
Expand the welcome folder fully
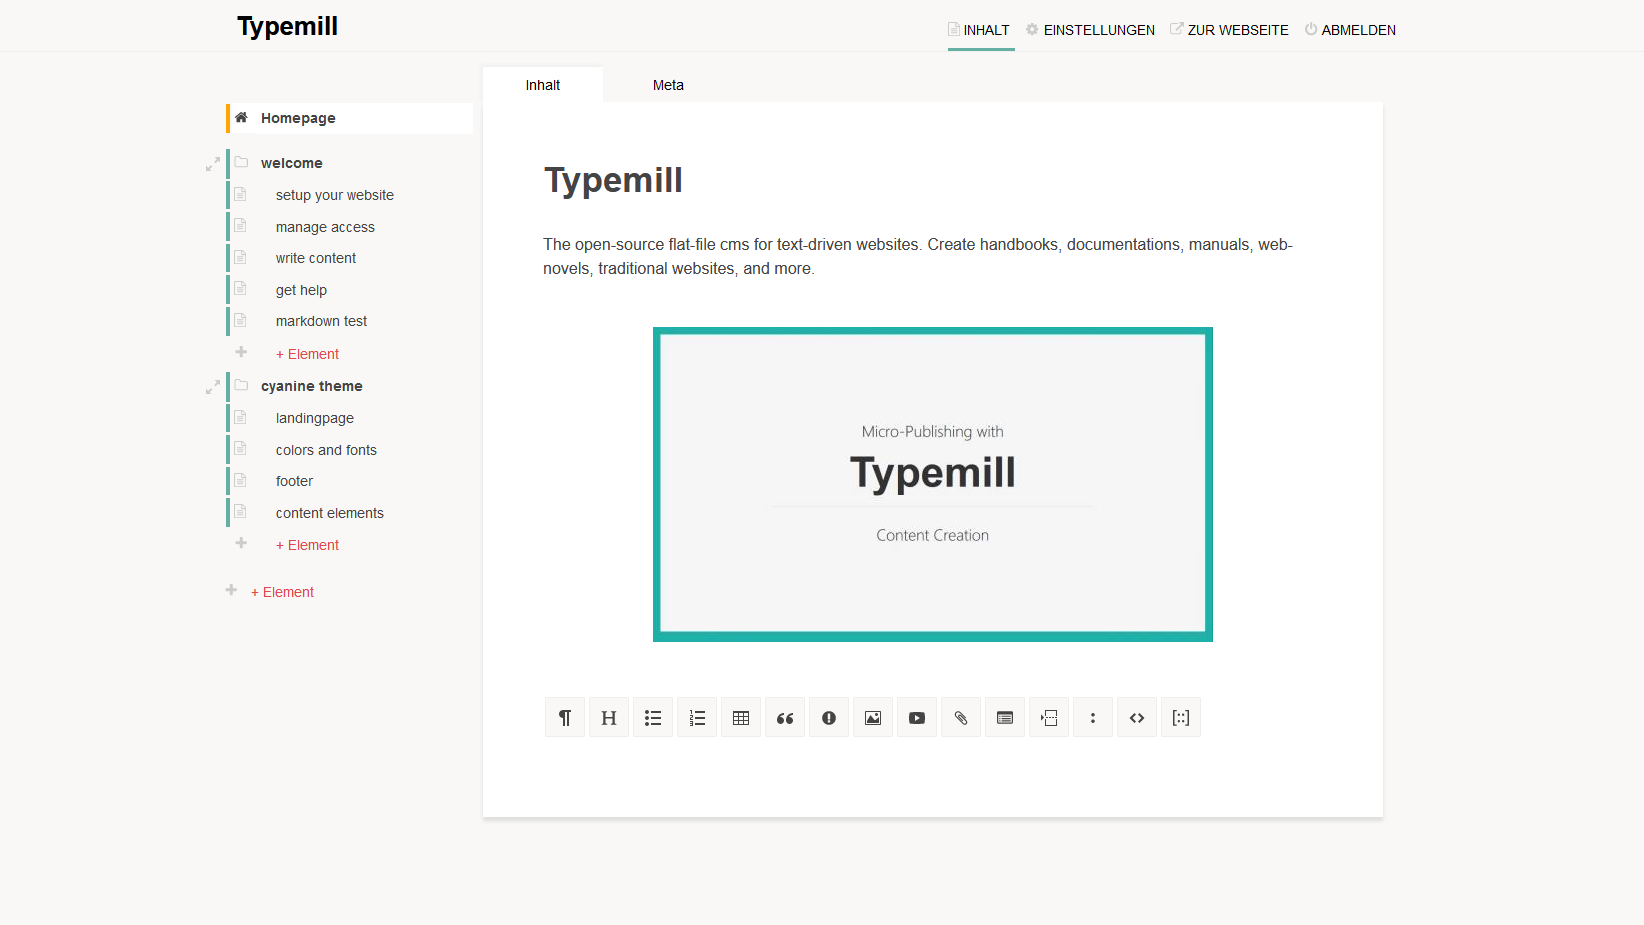213,163
